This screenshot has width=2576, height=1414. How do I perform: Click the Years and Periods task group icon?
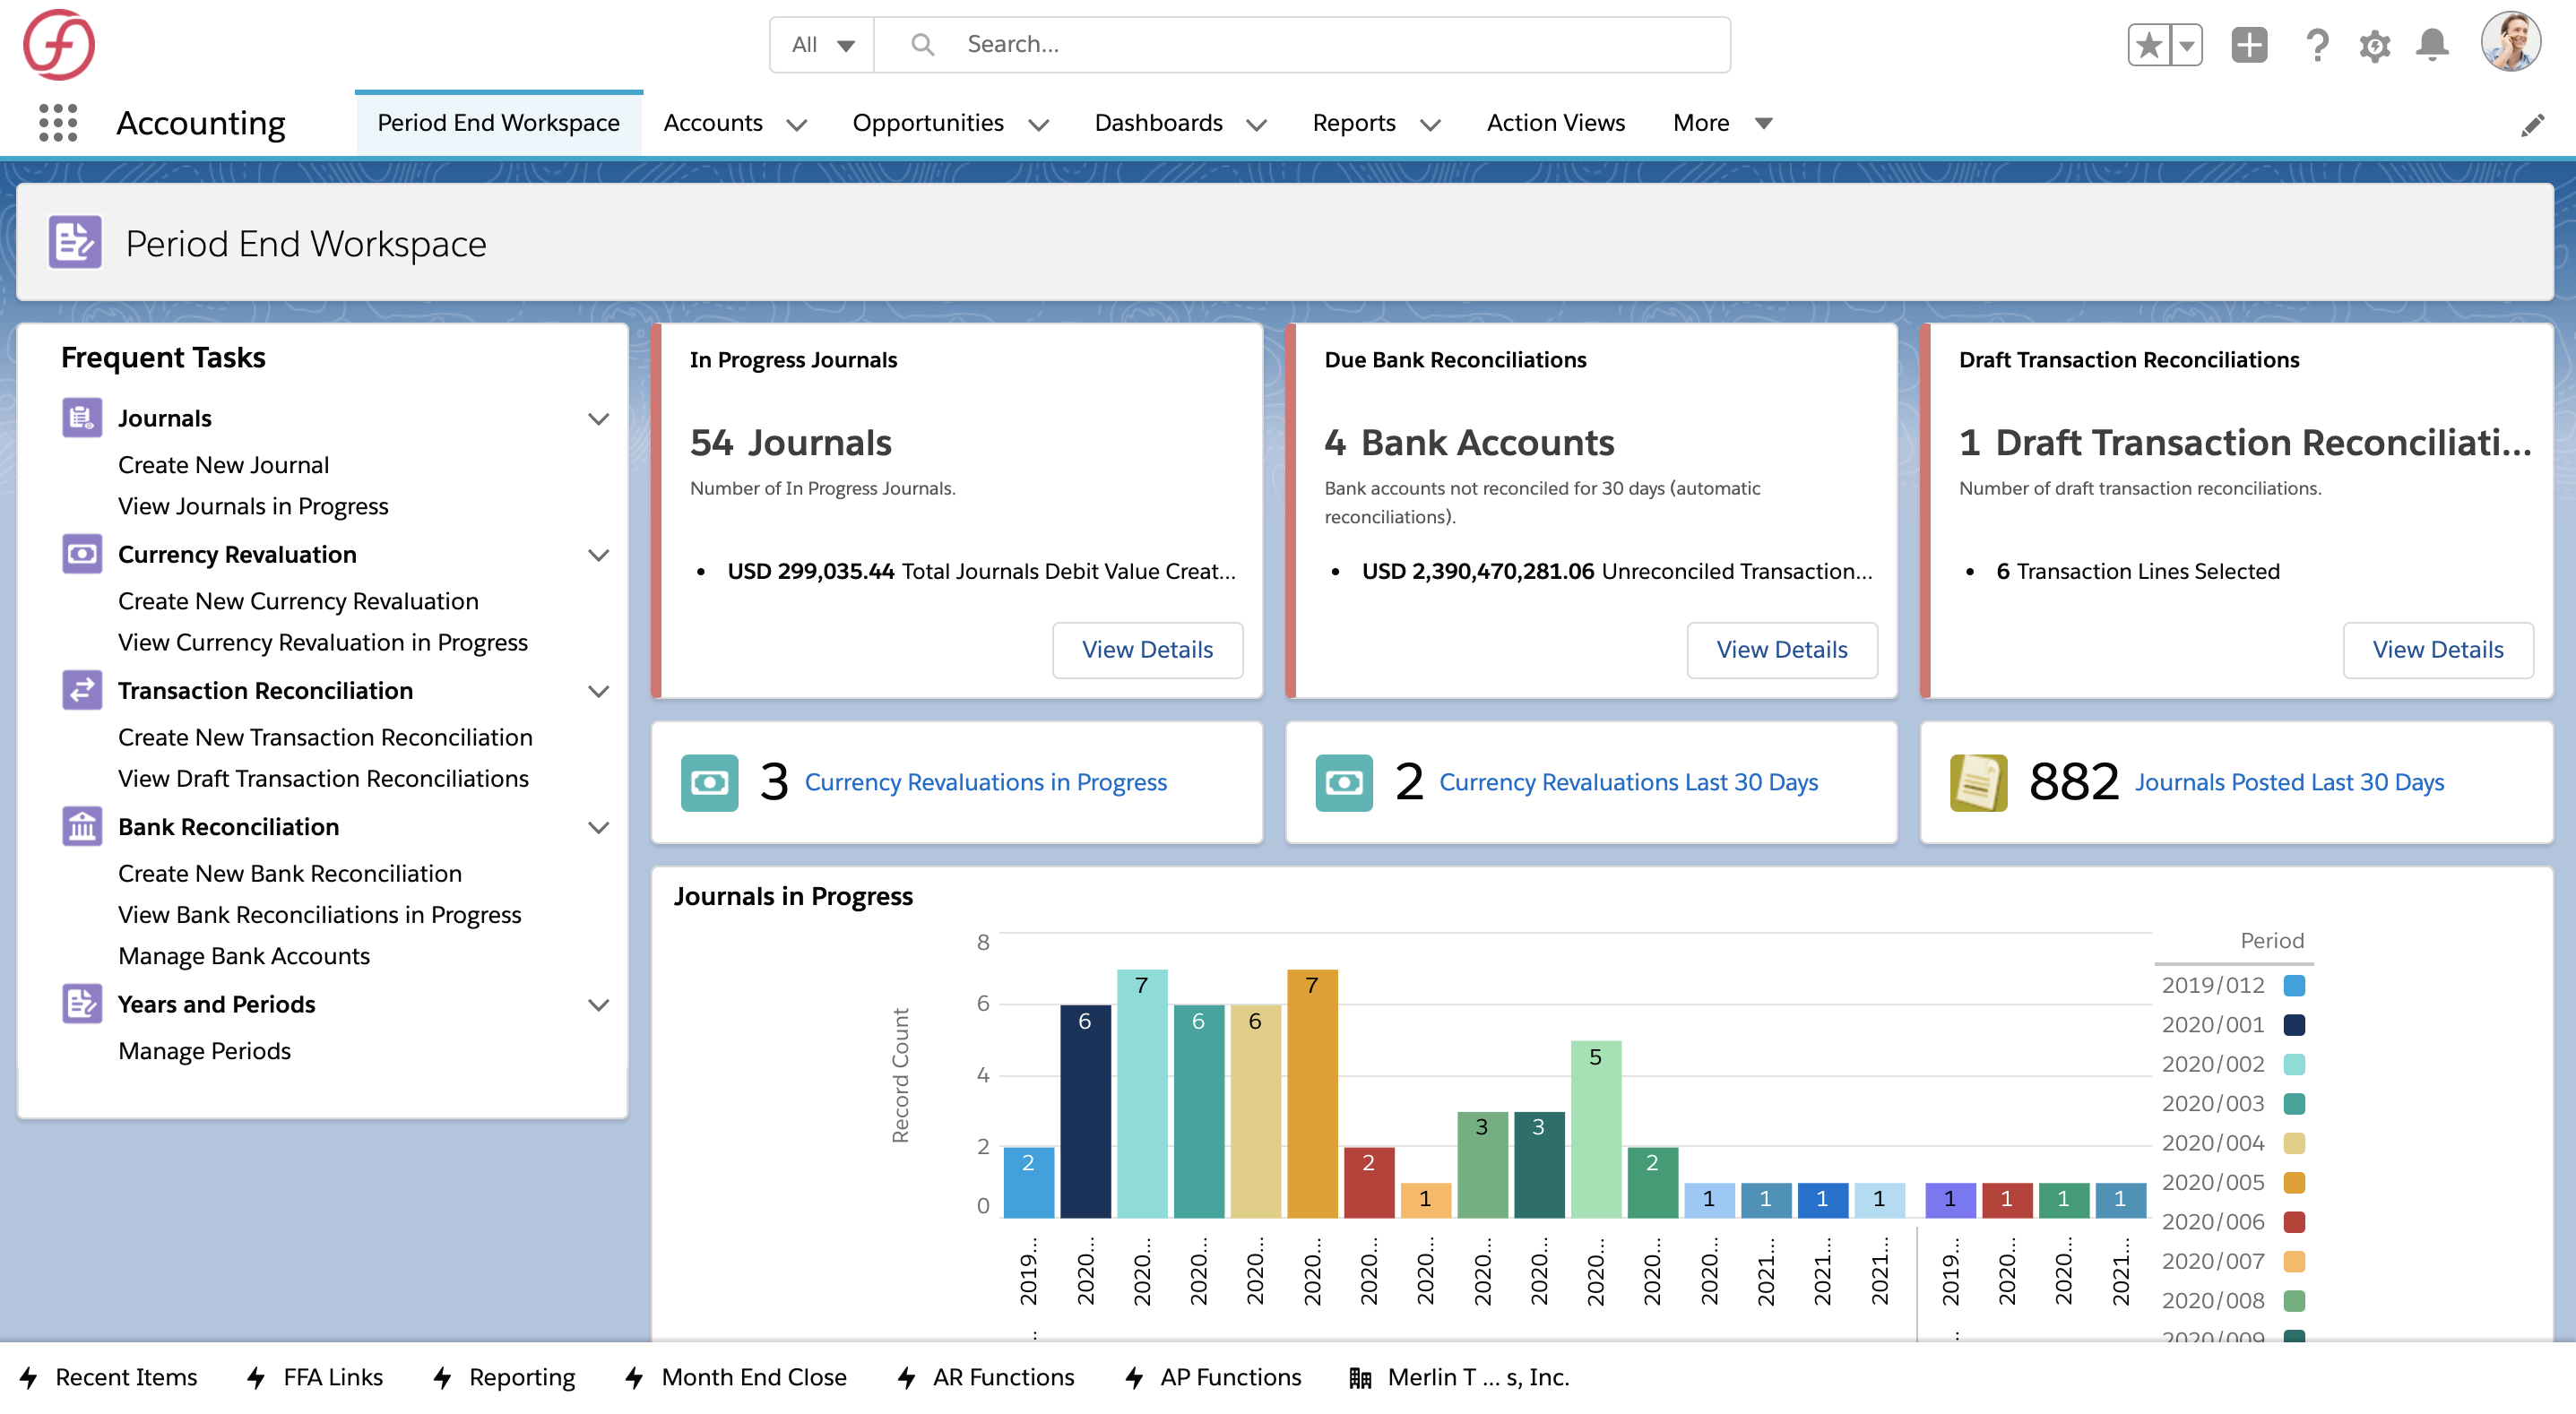[x=82, y=1004]
